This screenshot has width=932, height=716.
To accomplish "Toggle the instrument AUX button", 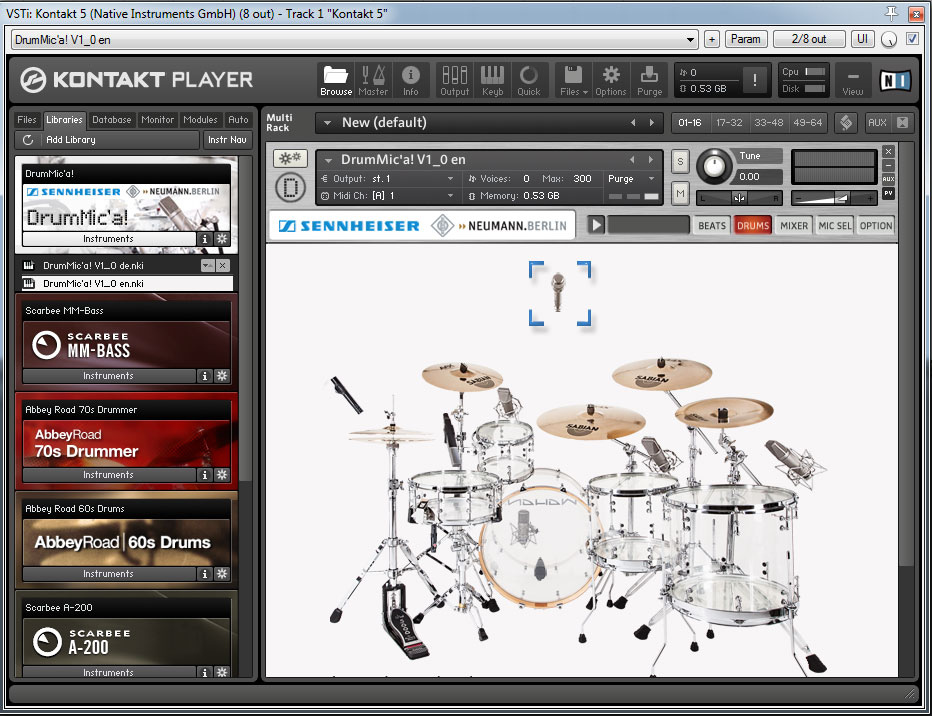I will [888, 179].
